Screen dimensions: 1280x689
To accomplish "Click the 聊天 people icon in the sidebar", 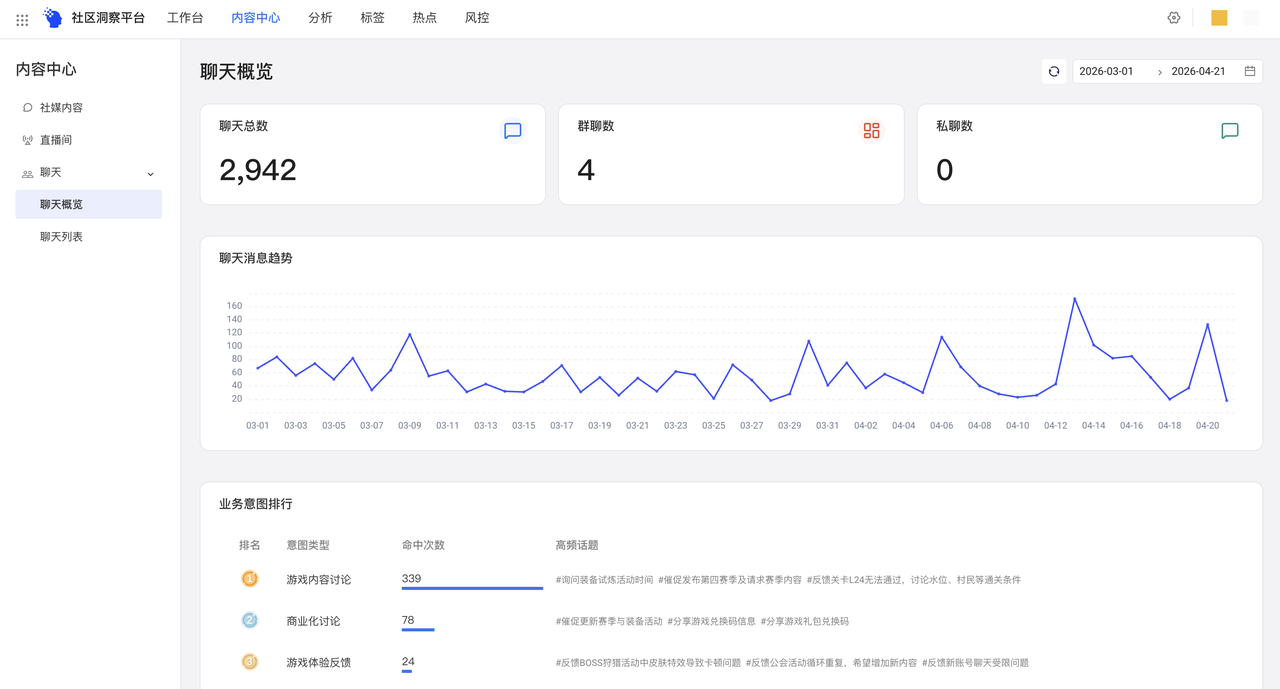I will (x=27, y=173).
